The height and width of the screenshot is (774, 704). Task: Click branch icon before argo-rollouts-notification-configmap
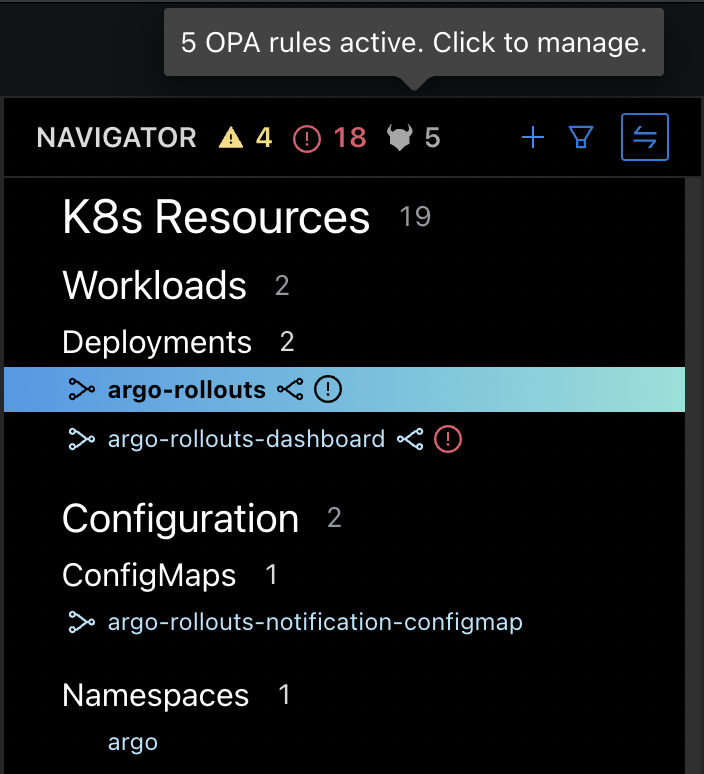81,622
